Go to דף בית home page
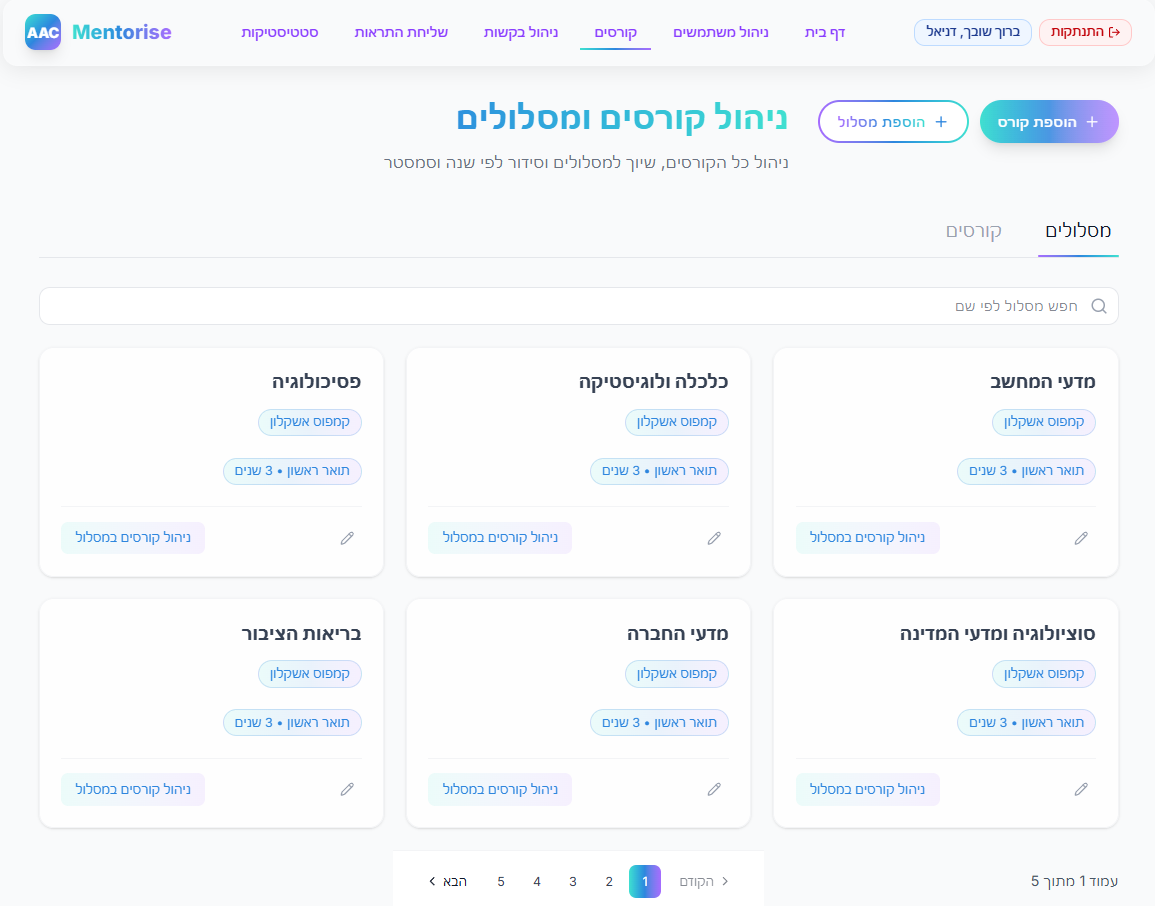Viewport: 1155px width, 906px height. click(x=825, y=32)
